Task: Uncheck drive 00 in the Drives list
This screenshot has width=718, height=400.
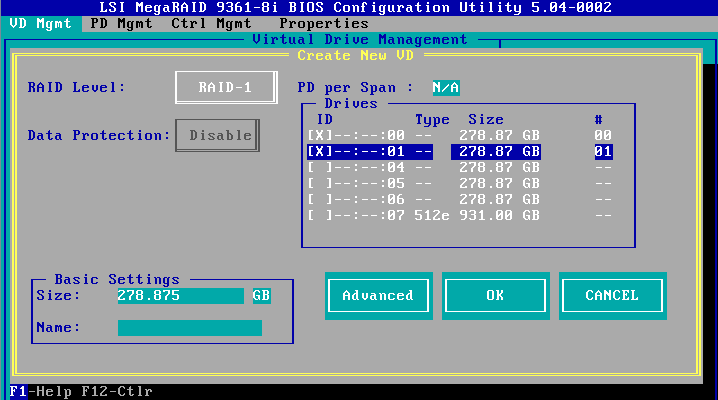Action: click(319, 135)
